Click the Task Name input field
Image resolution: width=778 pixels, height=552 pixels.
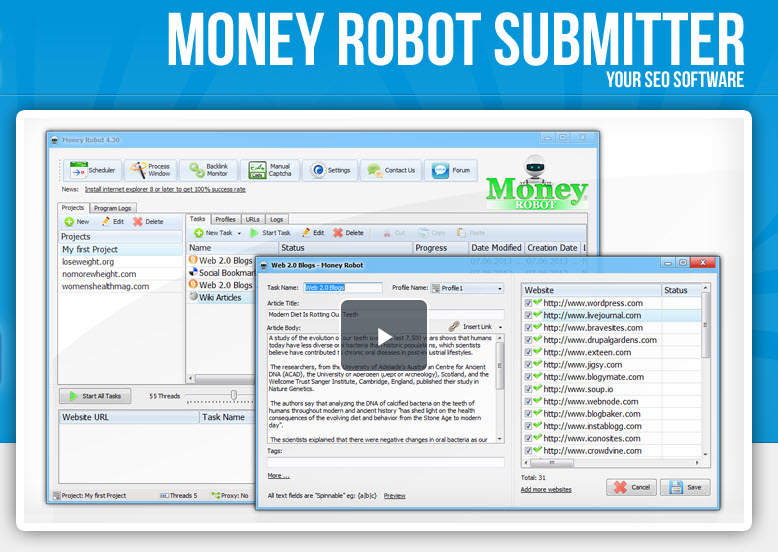pos(343,288)
